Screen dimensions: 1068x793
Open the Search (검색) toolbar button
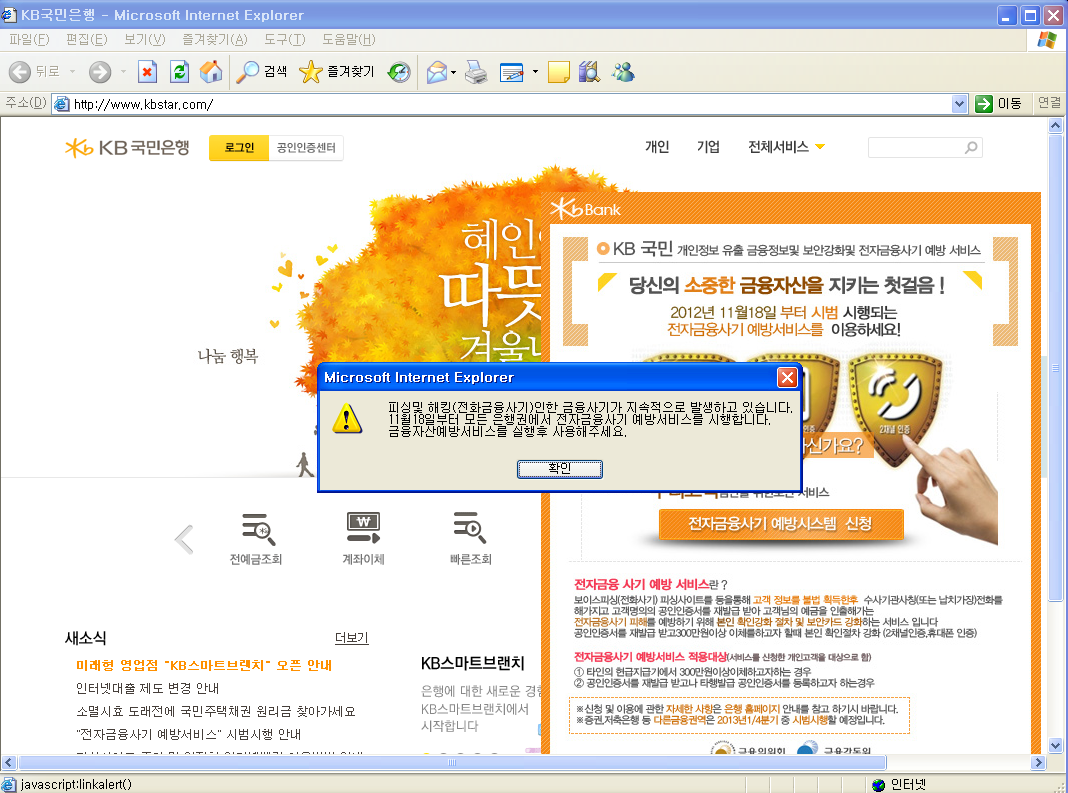(262, 72)
